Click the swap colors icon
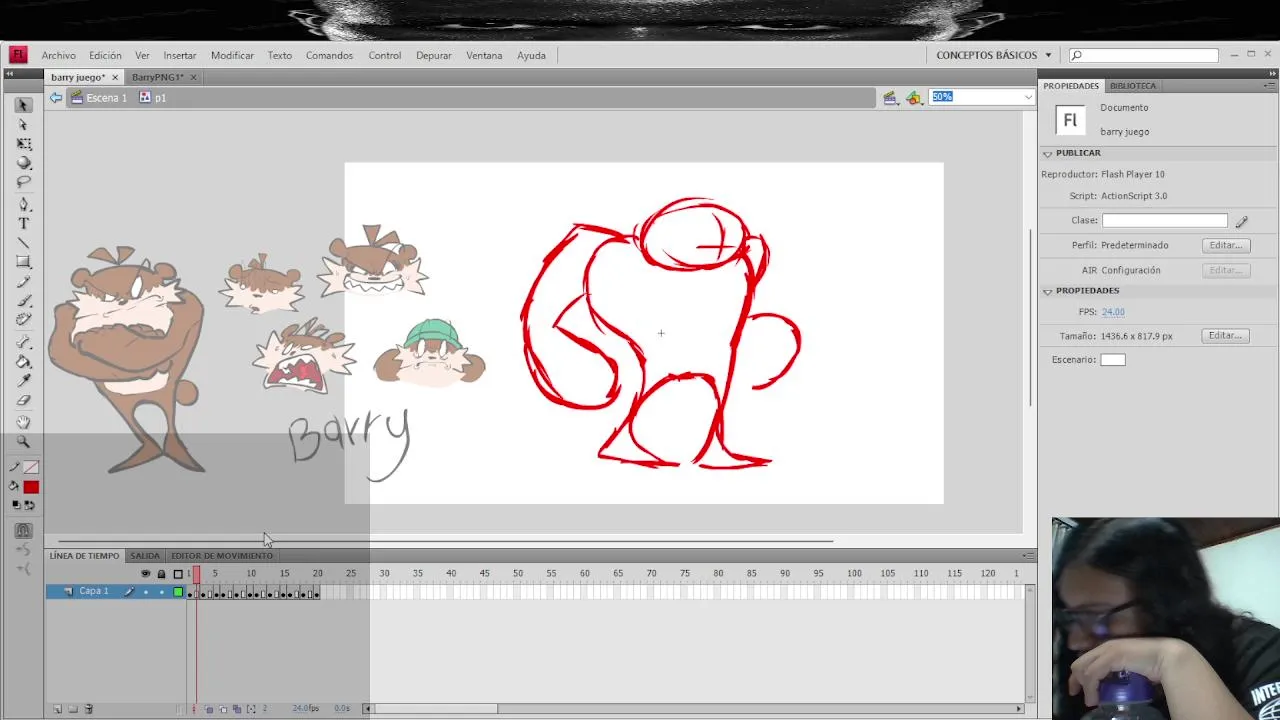Image resolution: width=1280 pixels, height=720 pixels. coord(30,505)
